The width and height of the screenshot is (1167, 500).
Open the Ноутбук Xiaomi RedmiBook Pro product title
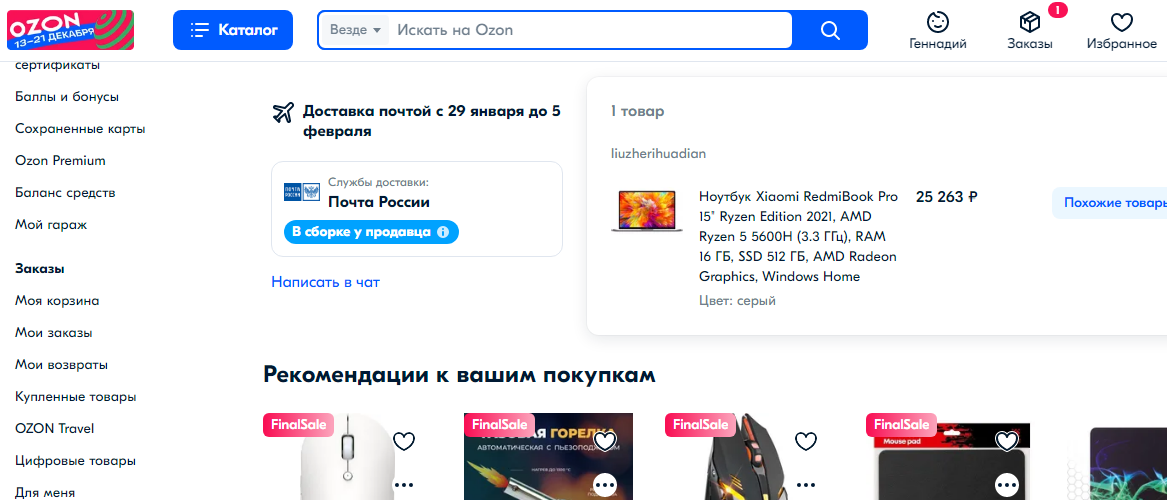pos(799,237)
